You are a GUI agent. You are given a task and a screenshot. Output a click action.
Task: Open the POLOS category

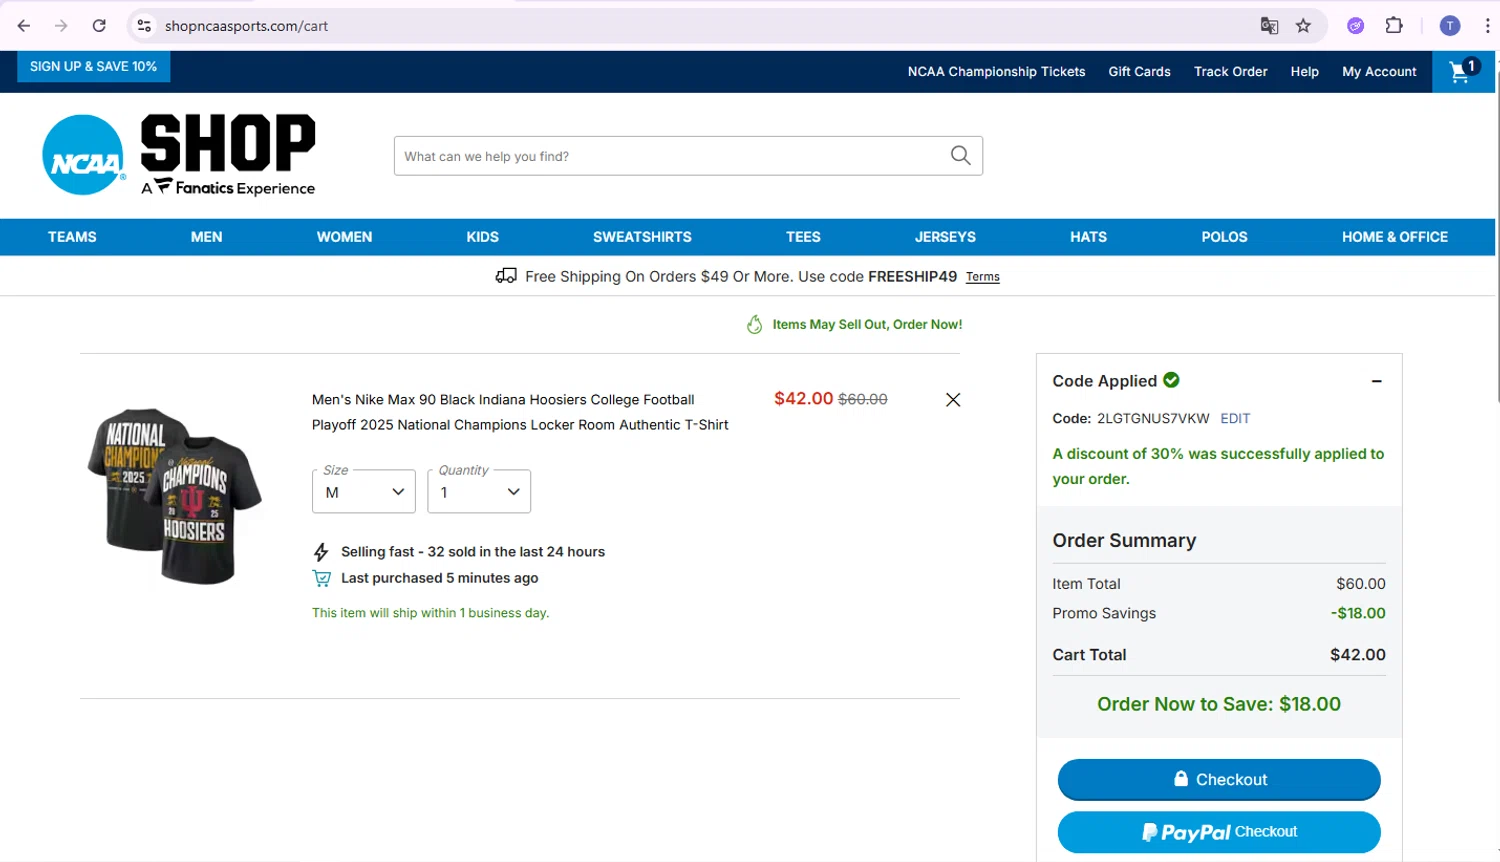(x=1224, y=237)
